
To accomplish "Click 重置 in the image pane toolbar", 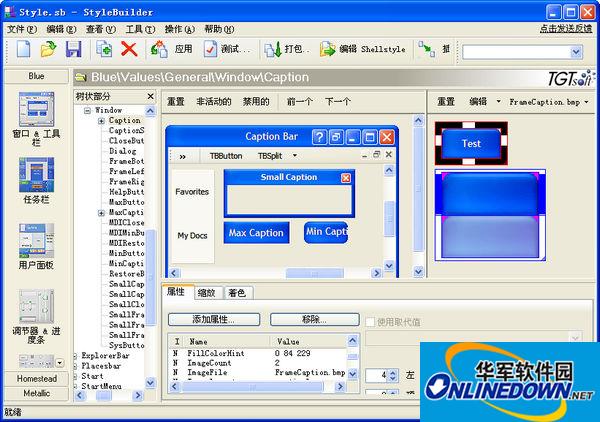I will [446, 102].
